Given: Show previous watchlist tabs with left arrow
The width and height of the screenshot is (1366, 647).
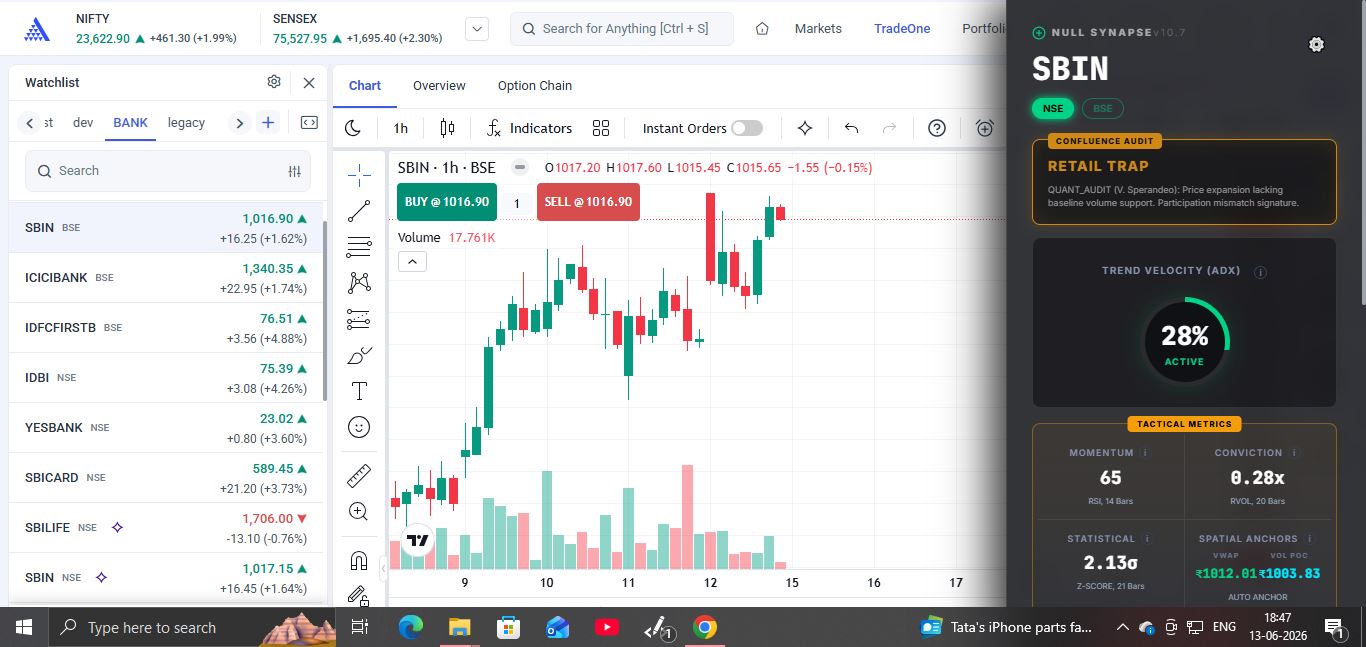Looking at the screenshot, I should click(x=30, y=123).
